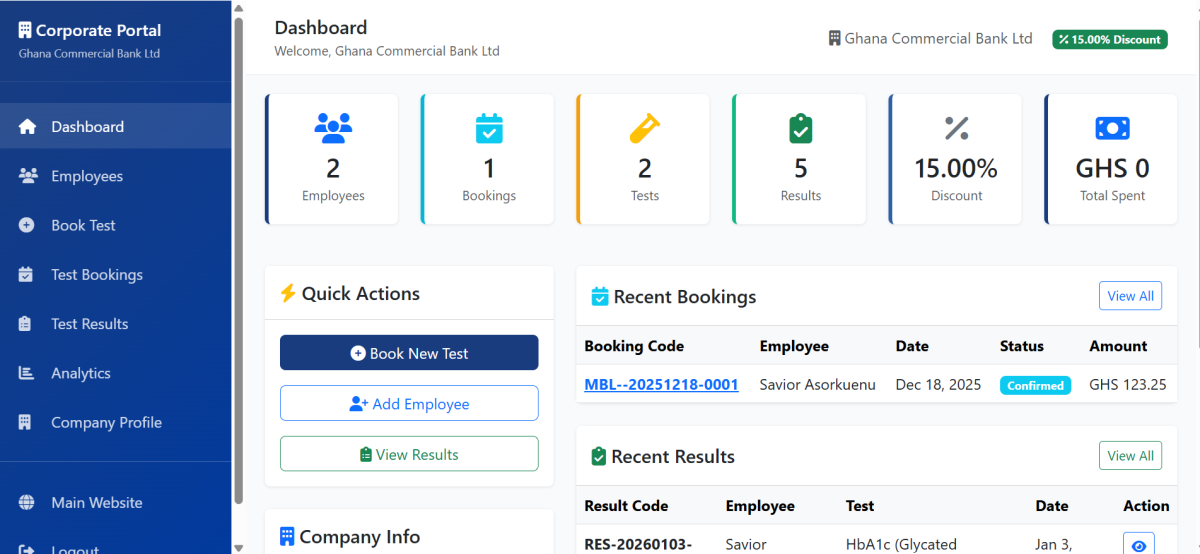The width and height of the screenshot is (1200, 554).
Task: Click the Action column header in results
Action: (1146, 506)
